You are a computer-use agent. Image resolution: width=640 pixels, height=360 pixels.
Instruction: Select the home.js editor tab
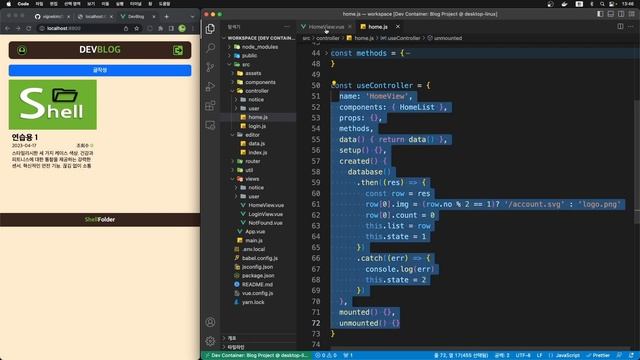point(378,27)
